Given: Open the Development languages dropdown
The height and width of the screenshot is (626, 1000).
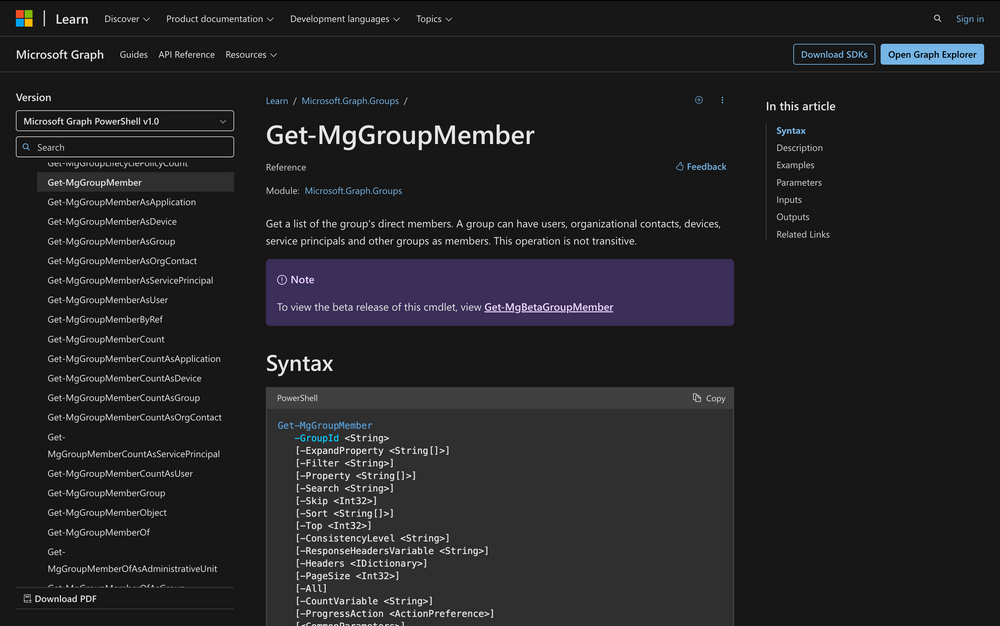Looking at the screenshot, I should click(x=344, y=18).
